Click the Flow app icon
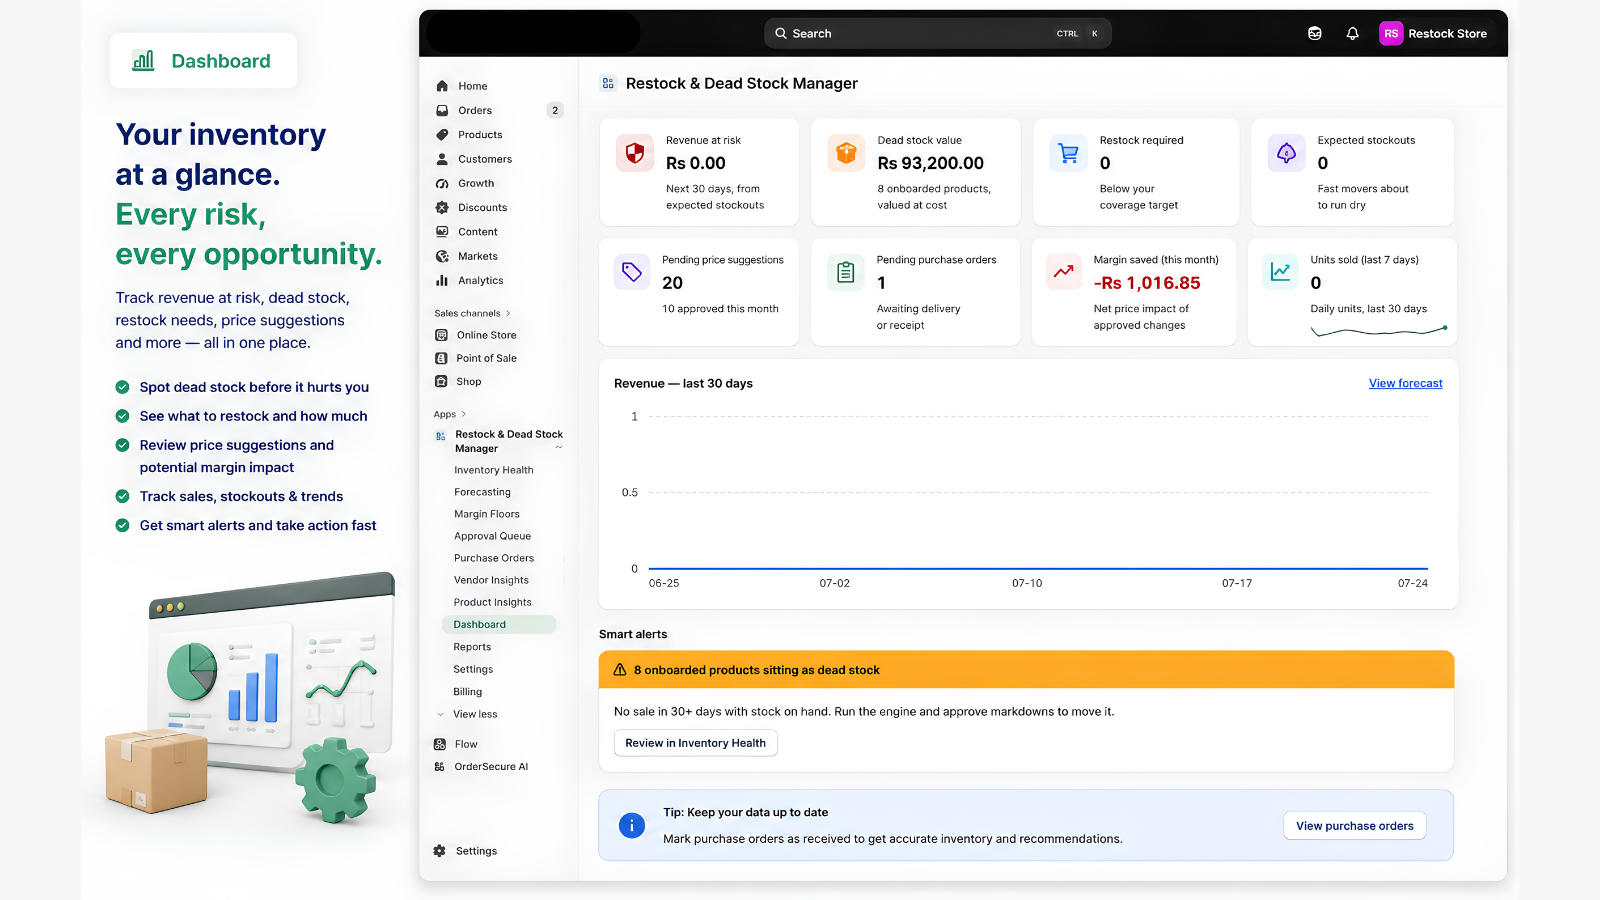 [x=440, y=744]
